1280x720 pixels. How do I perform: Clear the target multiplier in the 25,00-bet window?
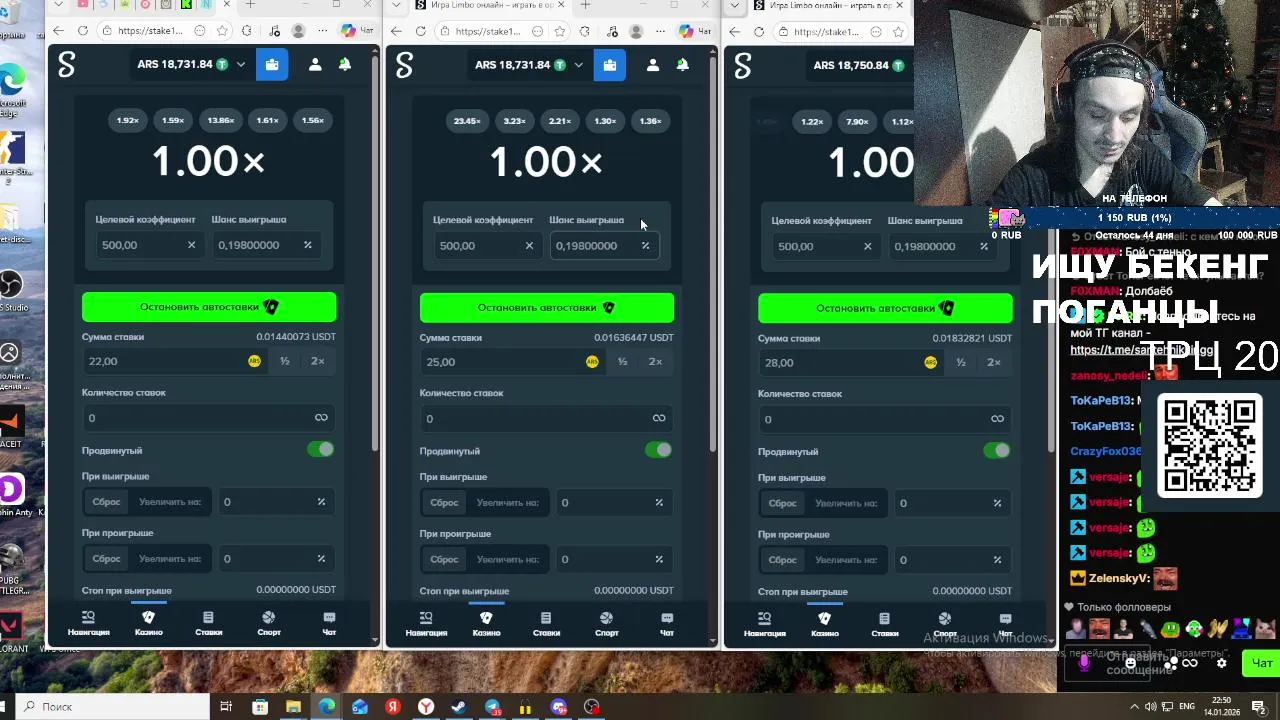pos(529,246)
